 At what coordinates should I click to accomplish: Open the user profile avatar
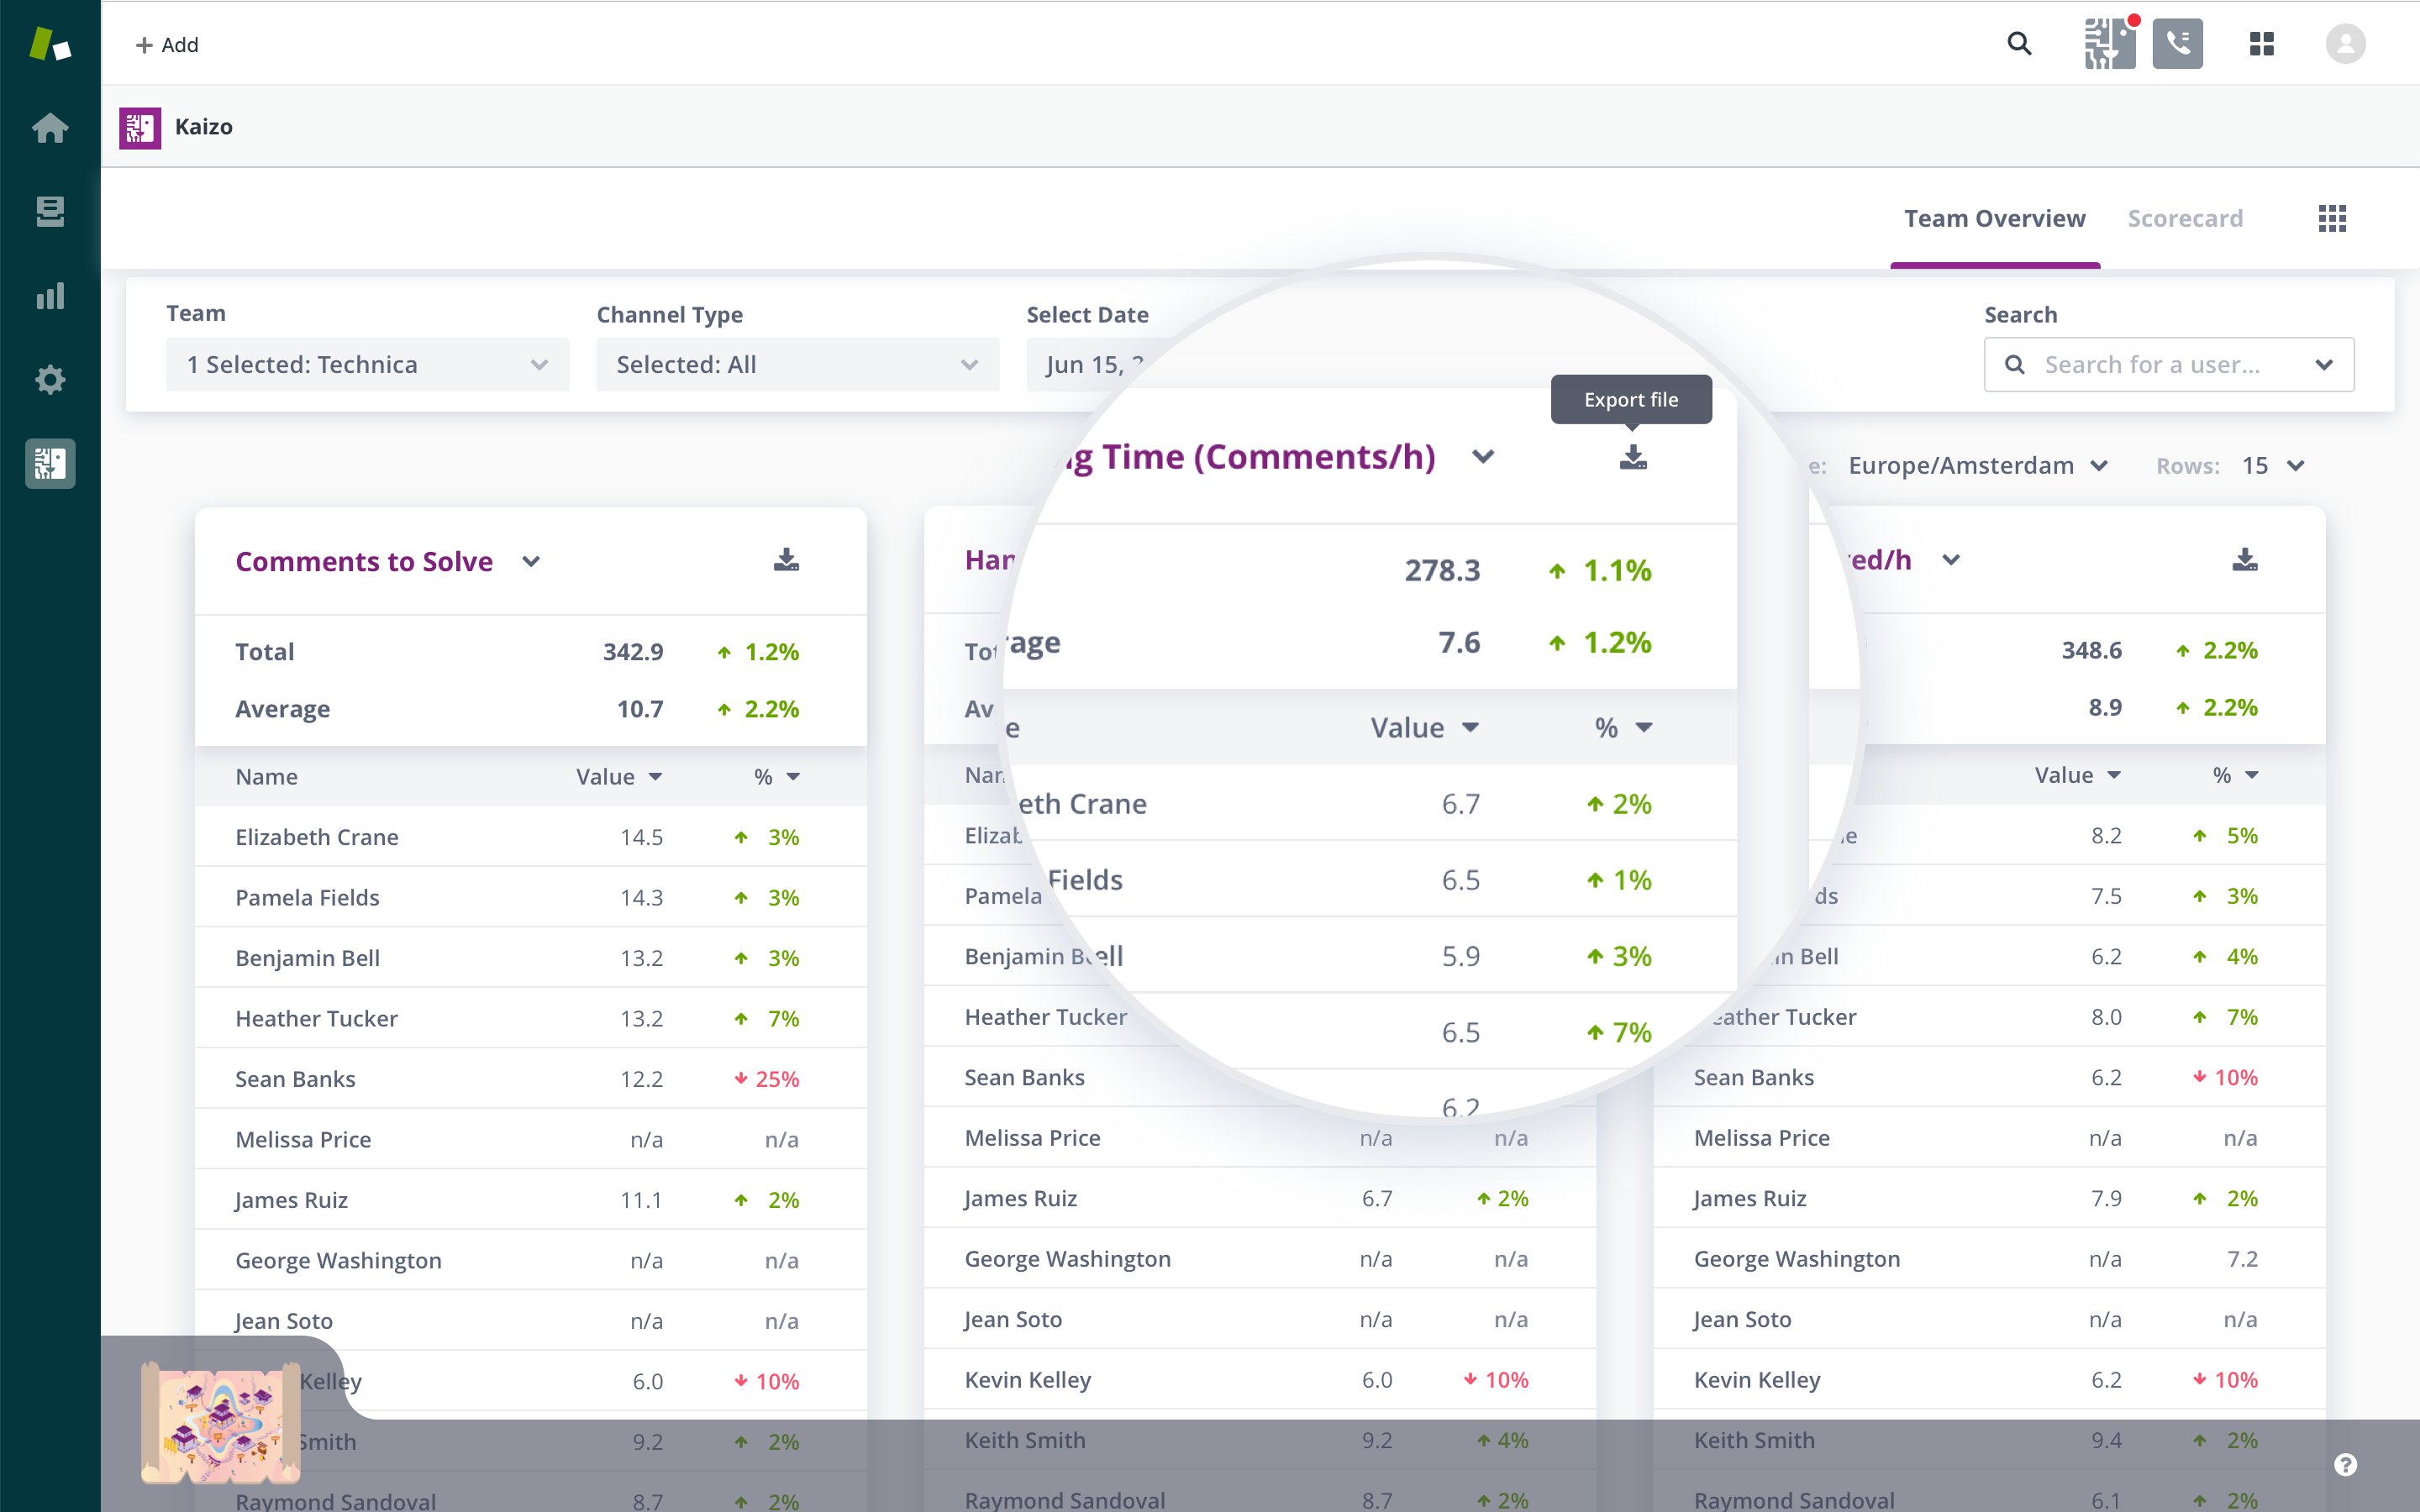pyautogui.click(x=2345, y=44)
